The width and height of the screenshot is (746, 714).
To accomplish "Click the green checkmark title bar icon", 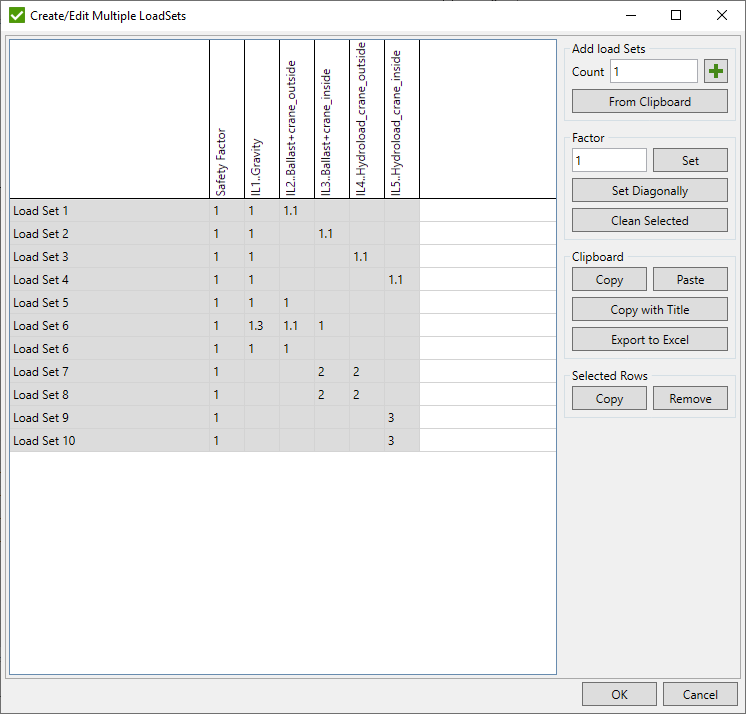I will pos(16,15).
